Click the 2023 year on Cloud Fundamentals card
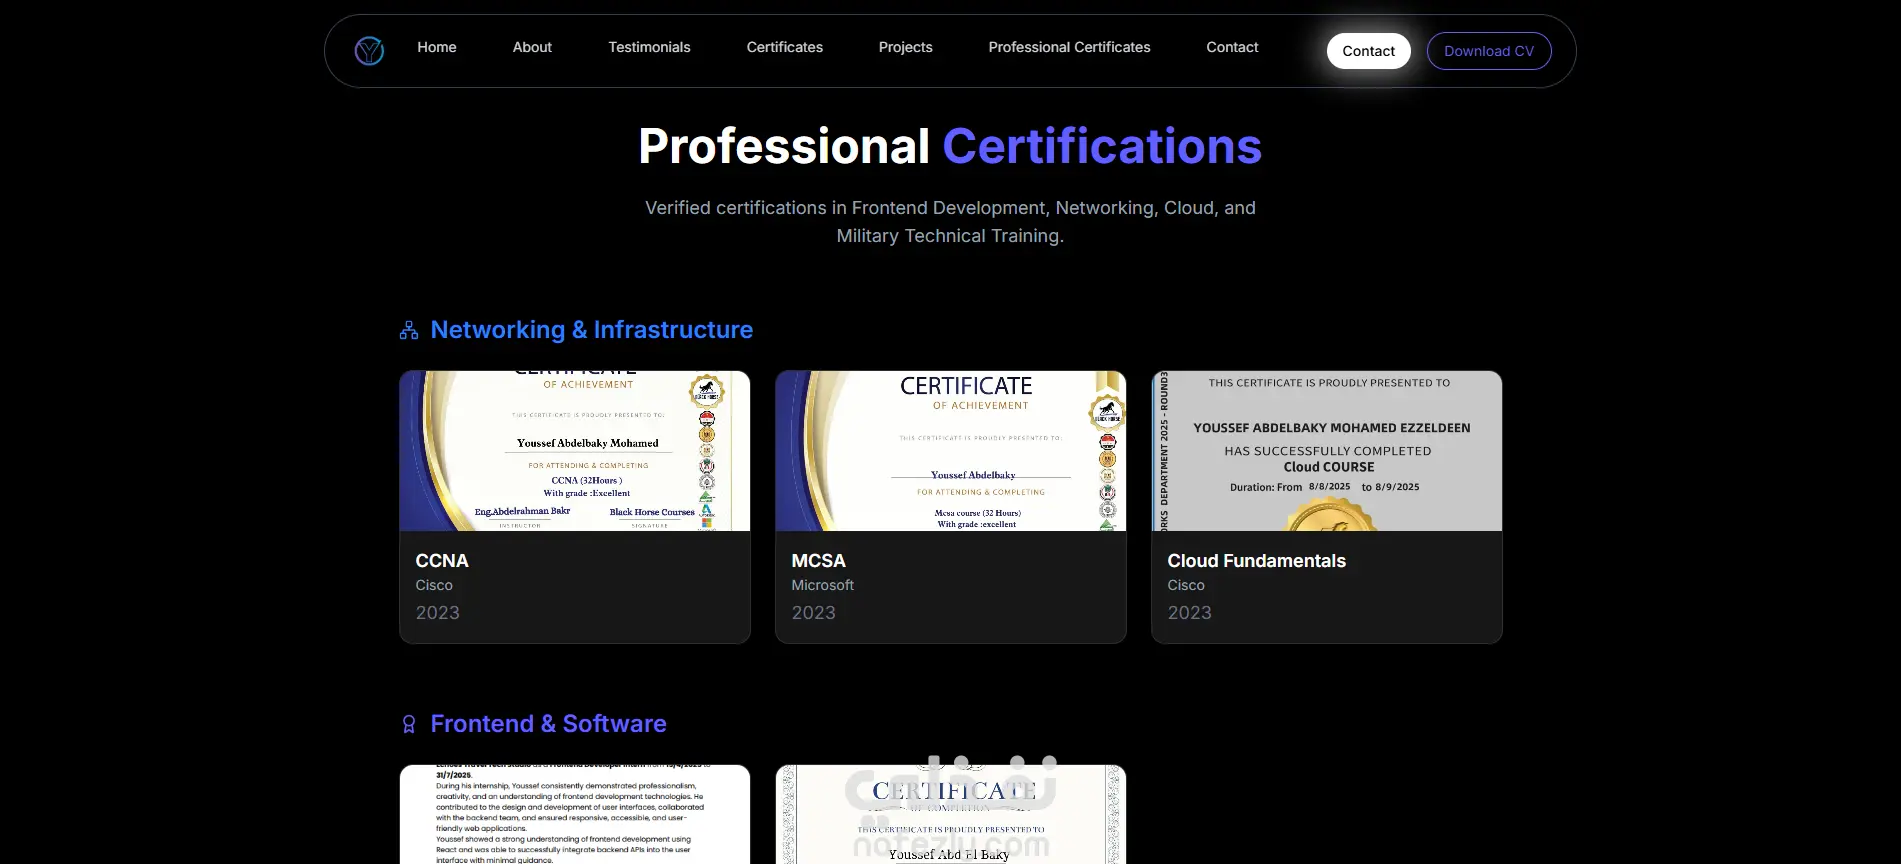 click(x=1190, y=613)
